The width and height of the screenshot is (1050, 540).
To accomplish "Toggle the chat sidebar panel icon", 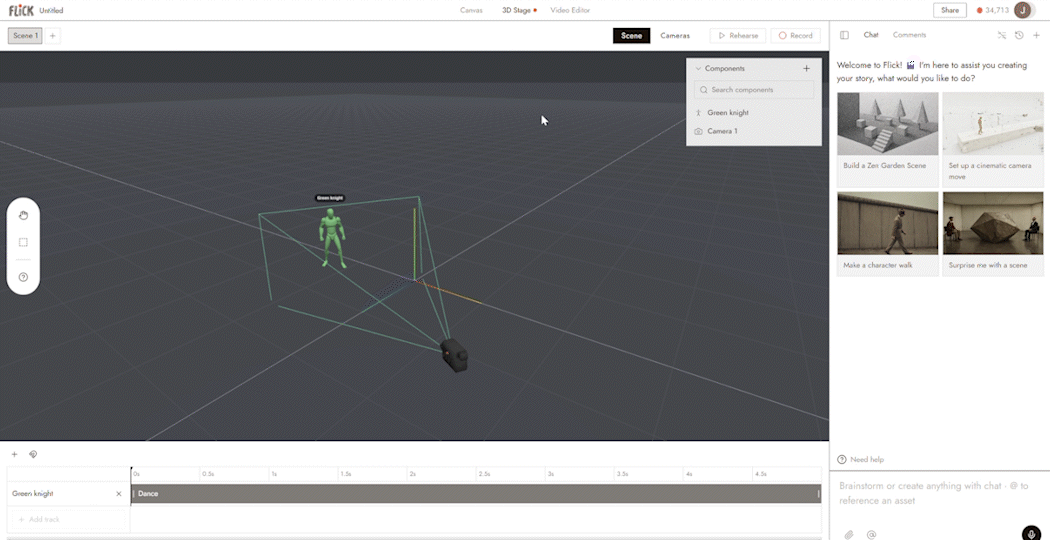I will pyautogui.click(x=844, y=35).
